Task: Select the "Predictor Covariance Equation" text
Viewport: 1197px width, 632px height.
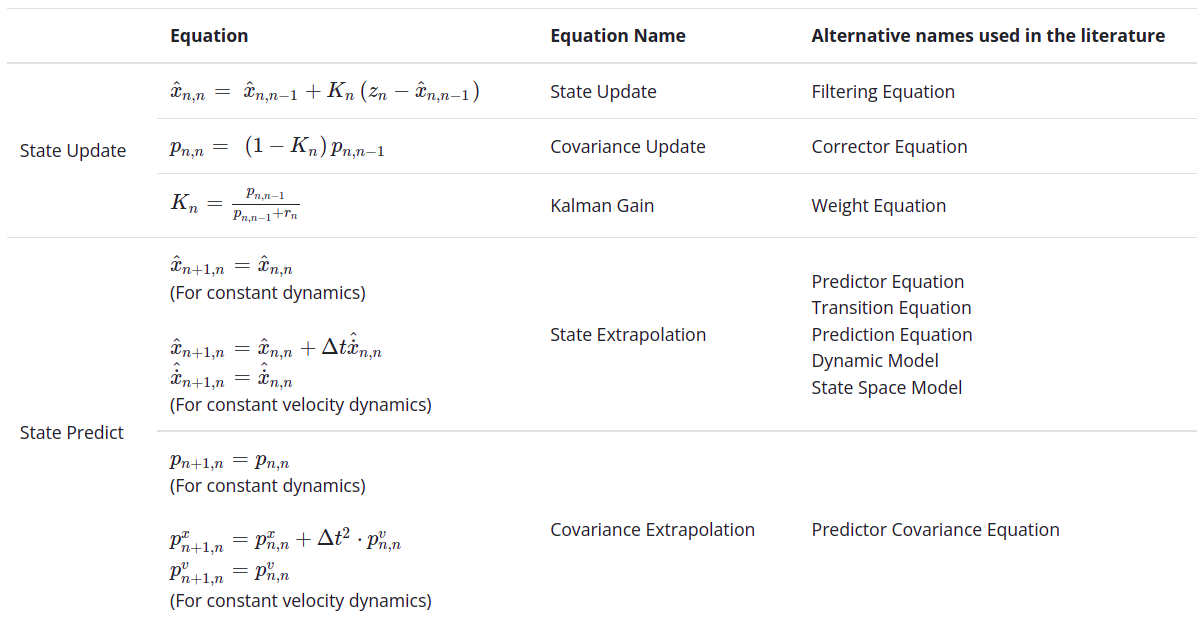Action: (935, 530)
